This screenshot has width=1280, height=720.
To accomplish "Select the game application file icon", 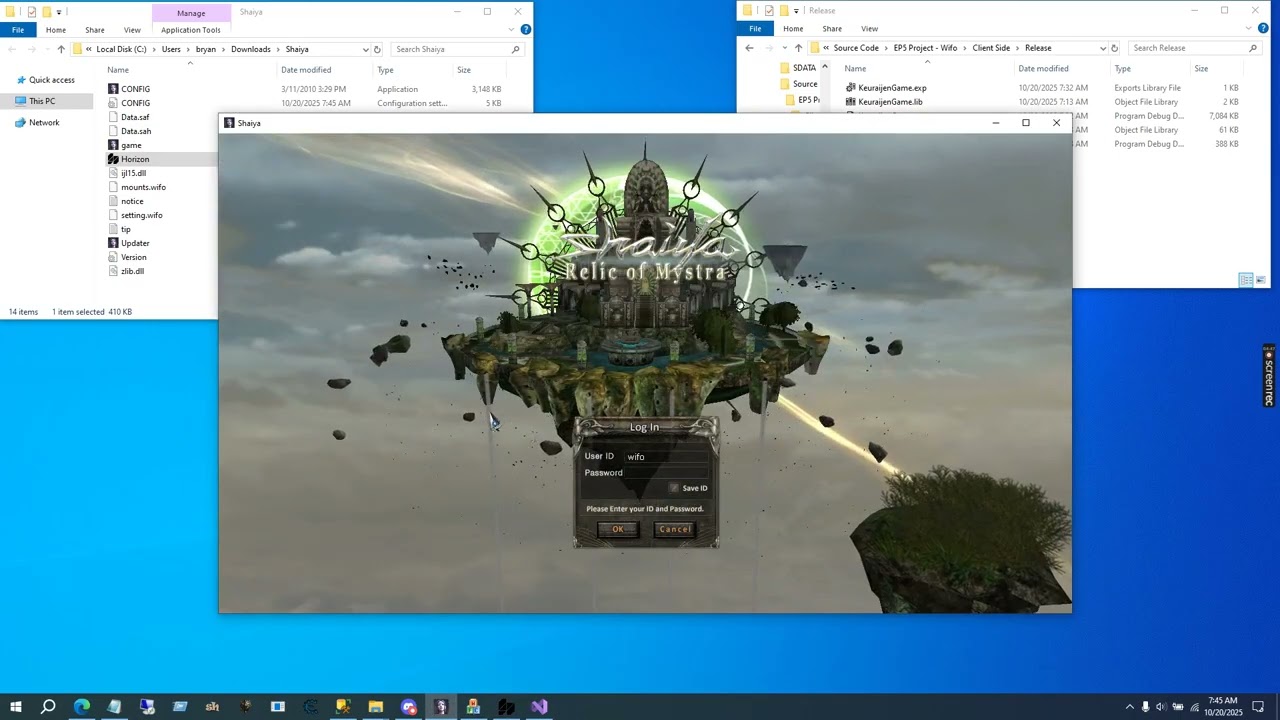I will tap(113, 145).
